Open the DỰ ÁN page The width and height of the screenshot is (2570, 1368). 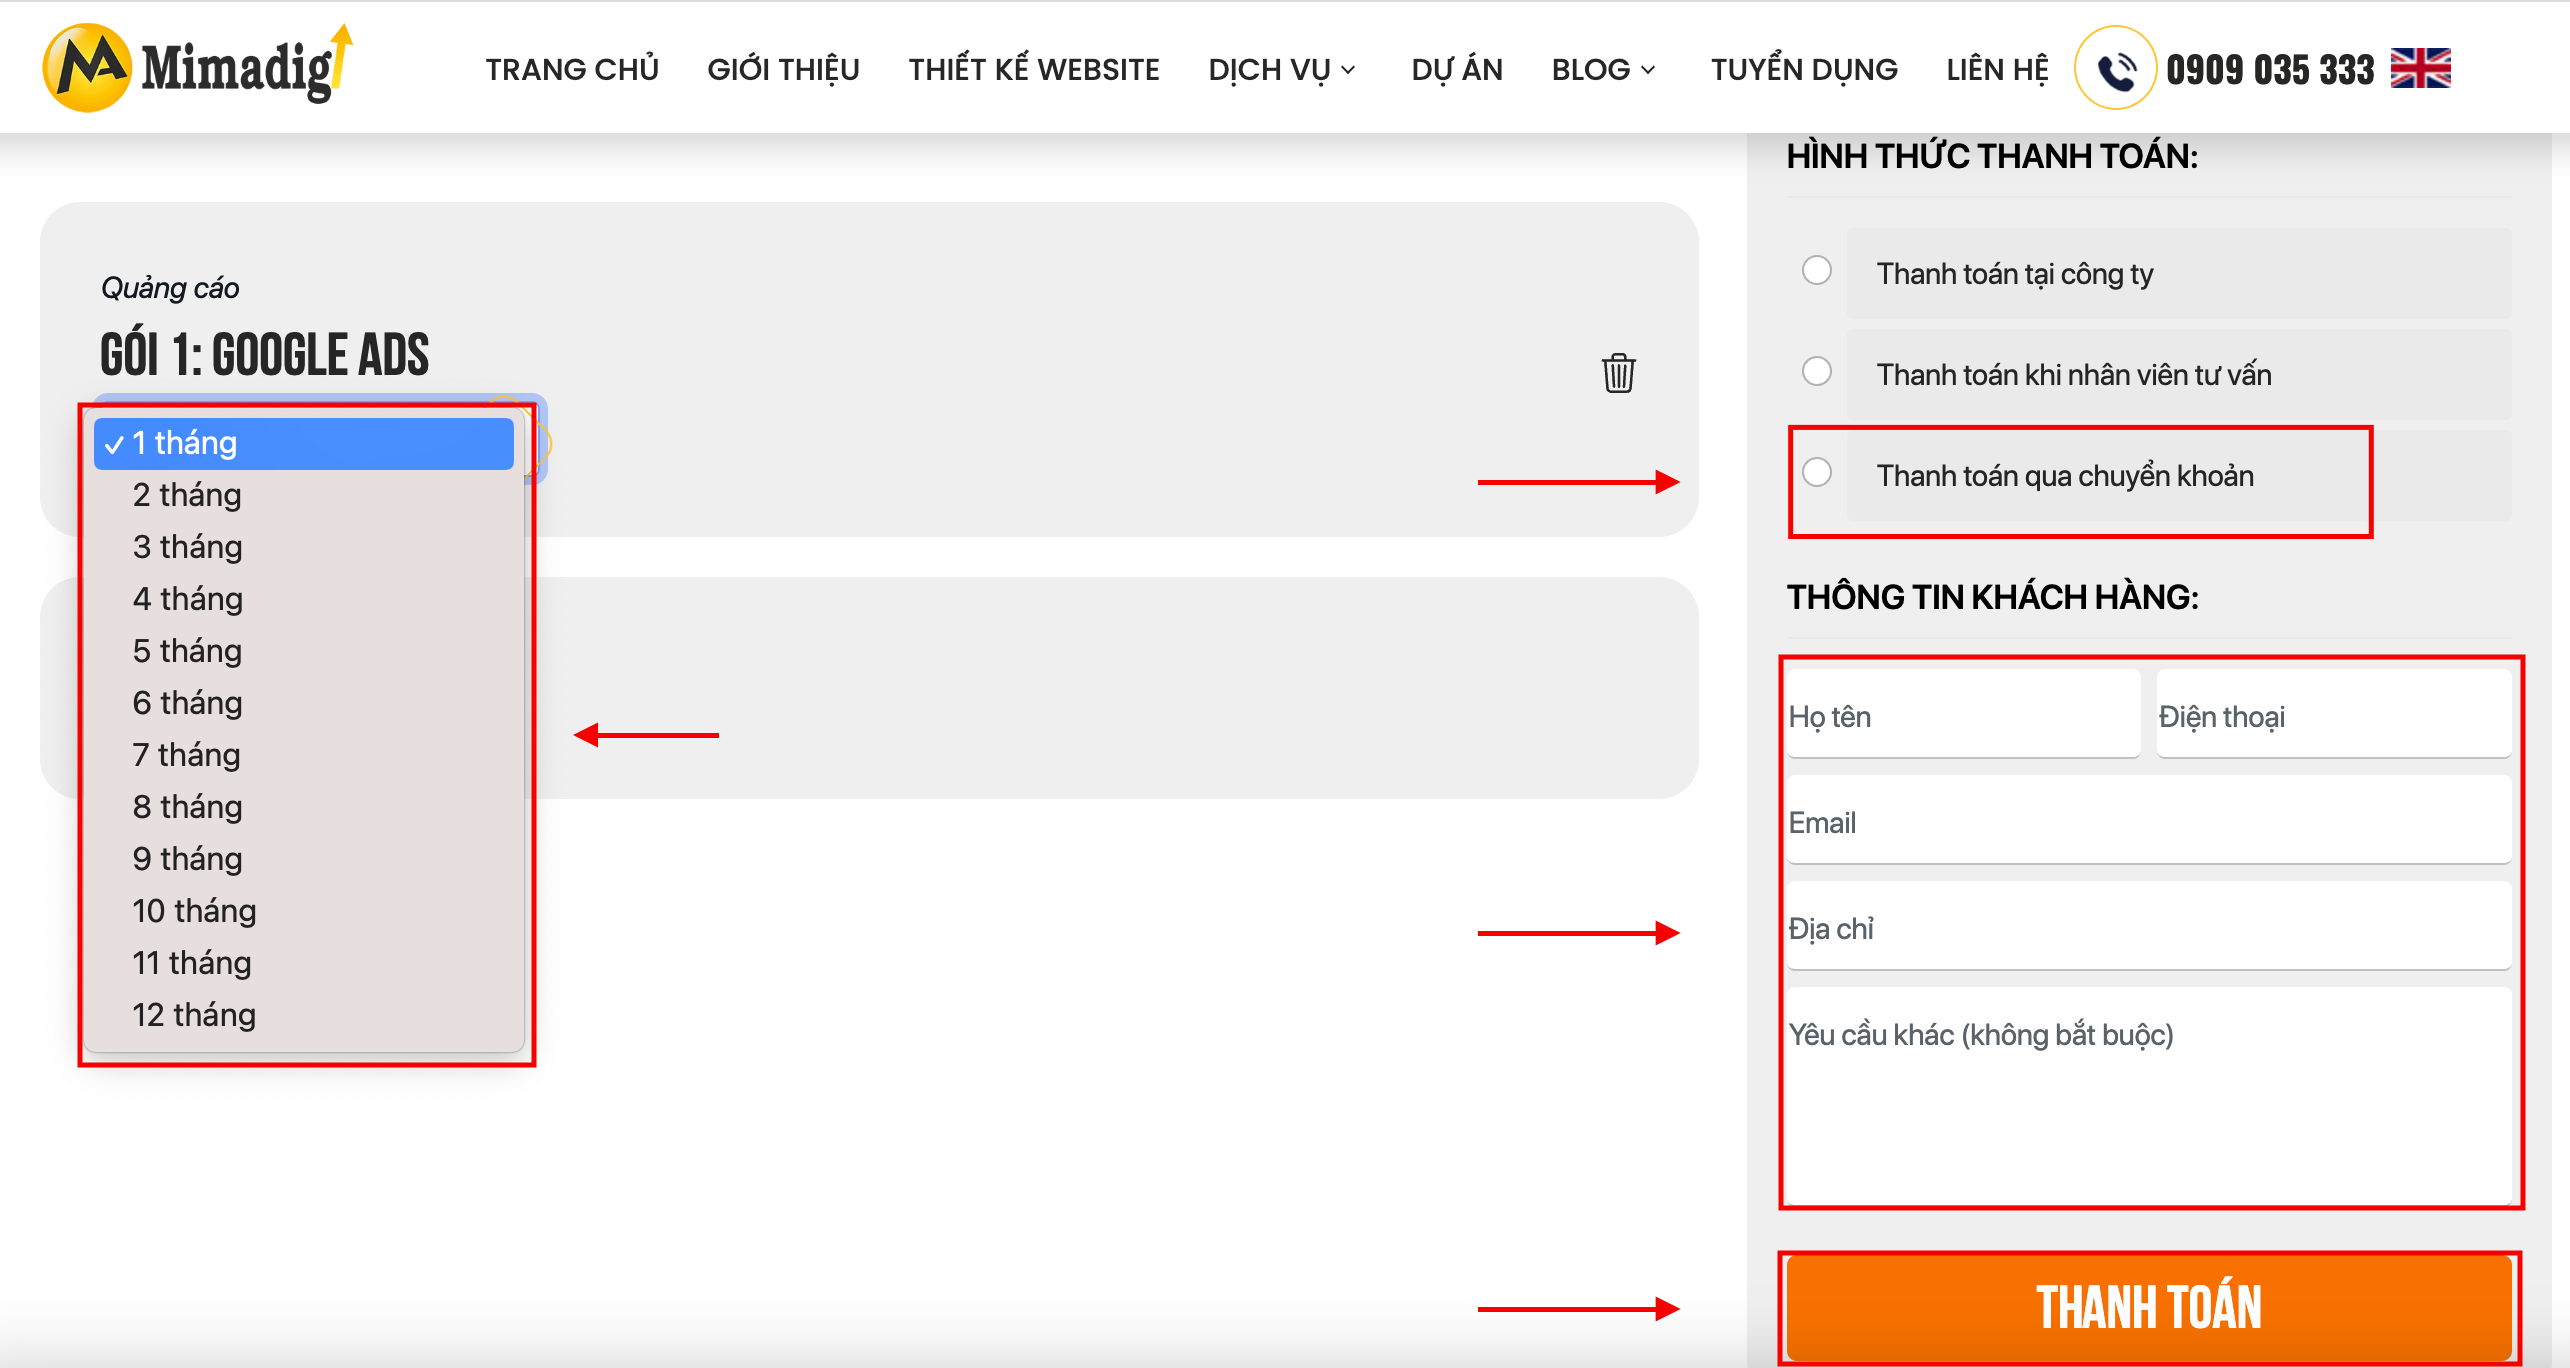tap(1456, 69)
